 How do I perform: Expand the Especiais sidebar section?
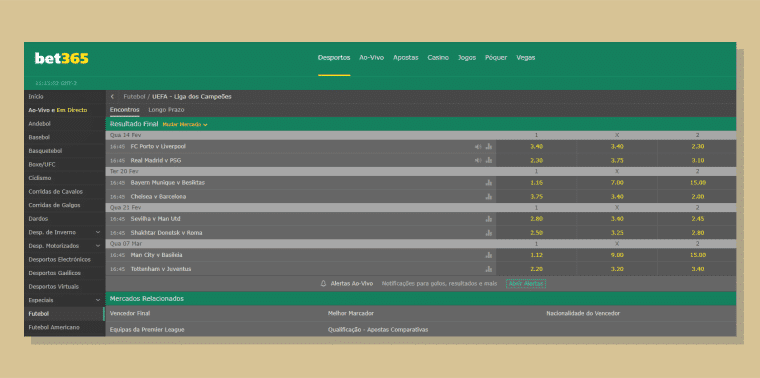tap(98, 300)
